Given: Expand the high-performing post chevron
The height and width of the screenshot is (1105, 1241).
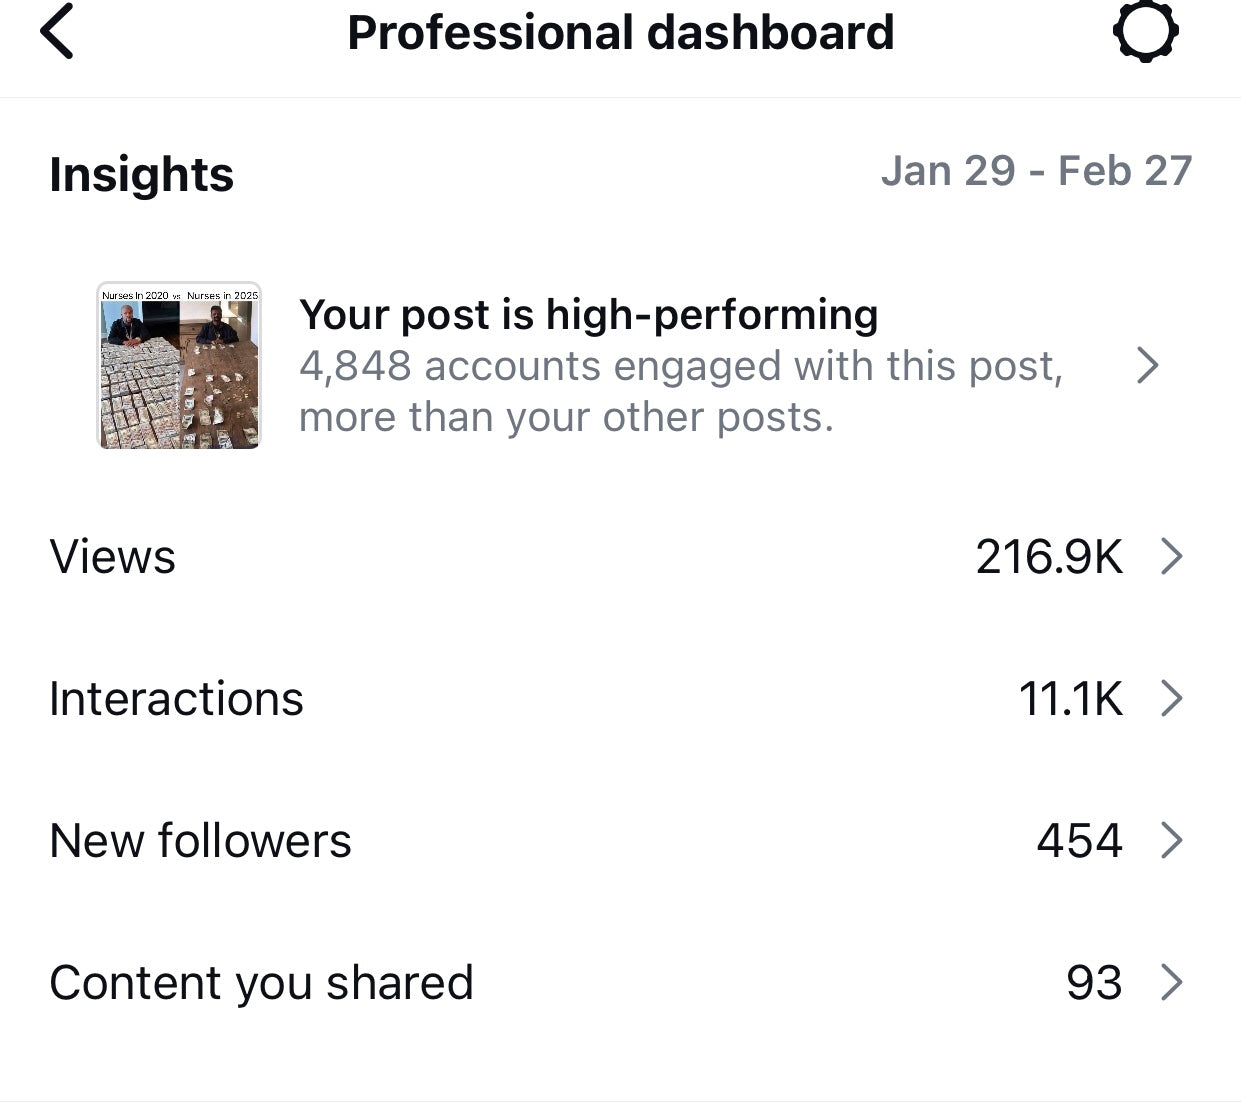Looking at the screenshot, I should click(1148, 366).
